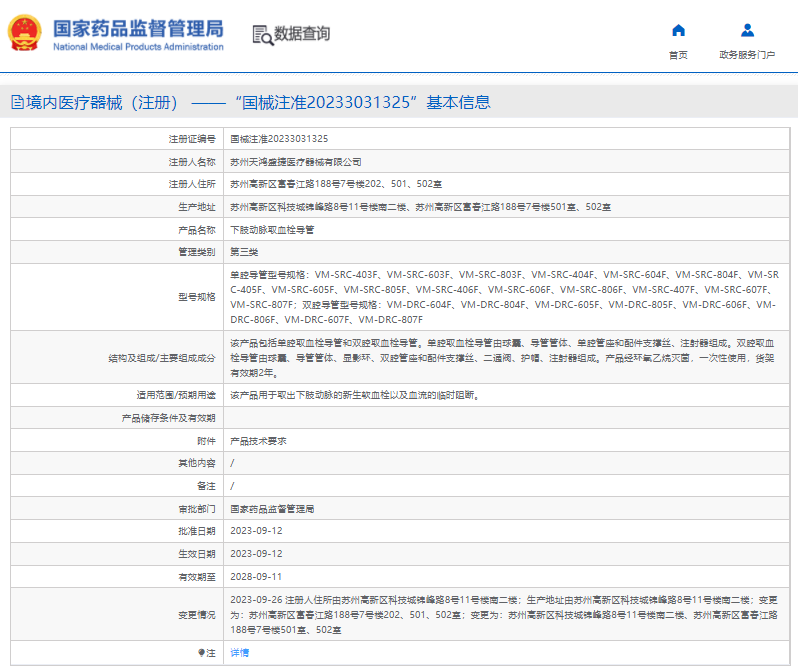Viewport: 798px width, 670px height.
Task: Click the 首页 home icon
Action: 678,31
